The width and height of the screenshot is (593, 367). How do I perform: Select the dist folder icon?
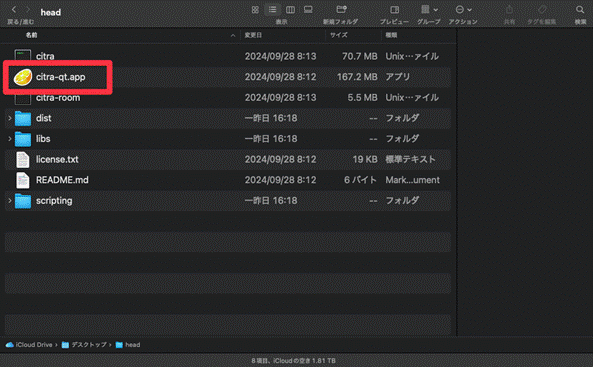[23, 118]
